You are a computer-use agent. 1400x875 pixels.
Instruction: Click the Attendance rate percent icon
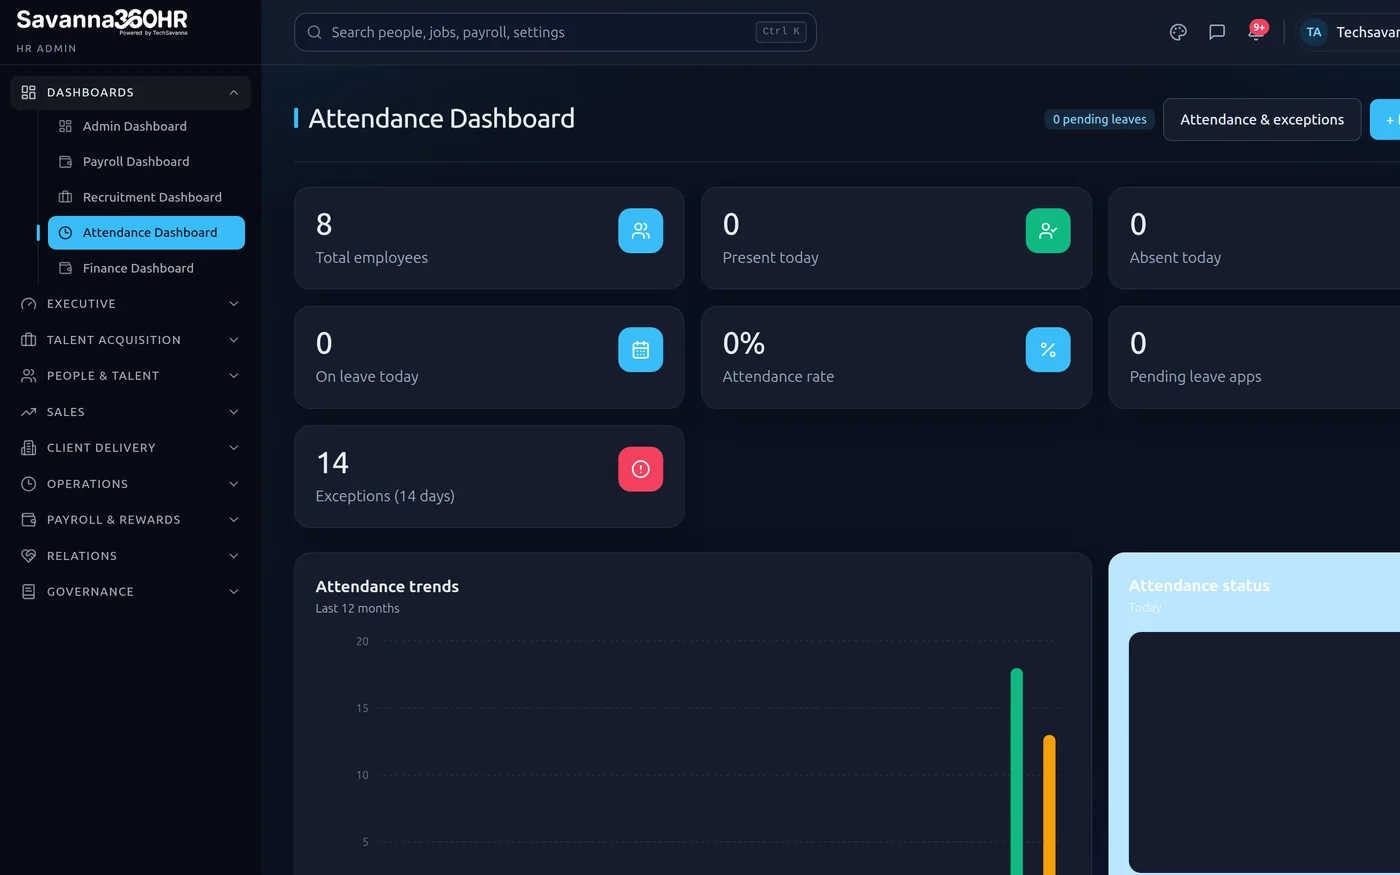pyautogui.click(x=1048, y=350)
